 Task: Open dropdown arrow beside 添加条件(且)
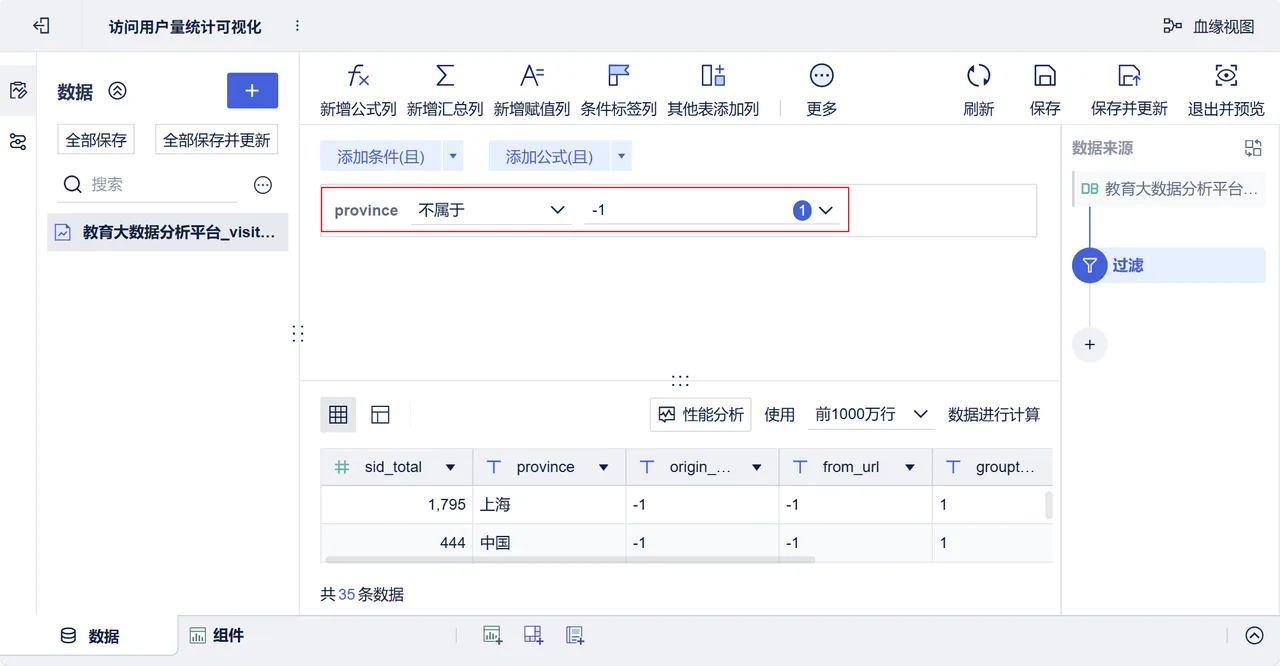(x=453, y=156)
